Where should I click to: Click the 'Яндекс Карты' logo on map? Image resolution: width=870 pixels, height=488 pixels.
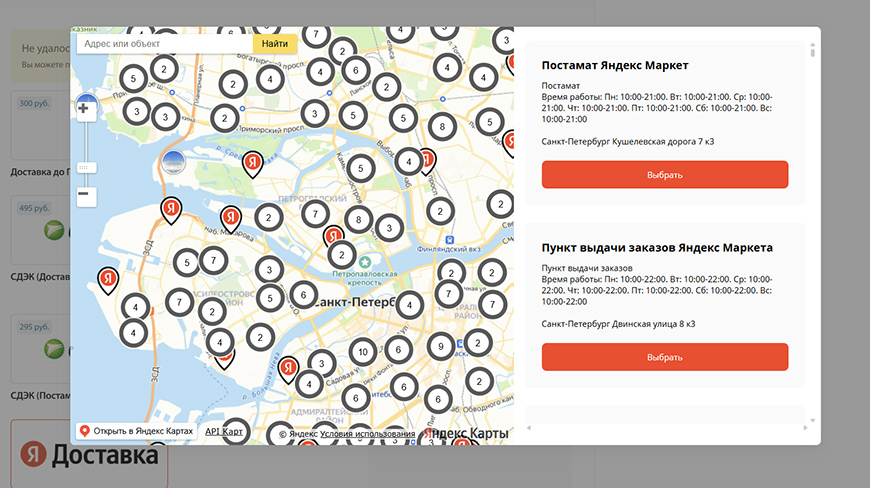coord(466,433)
